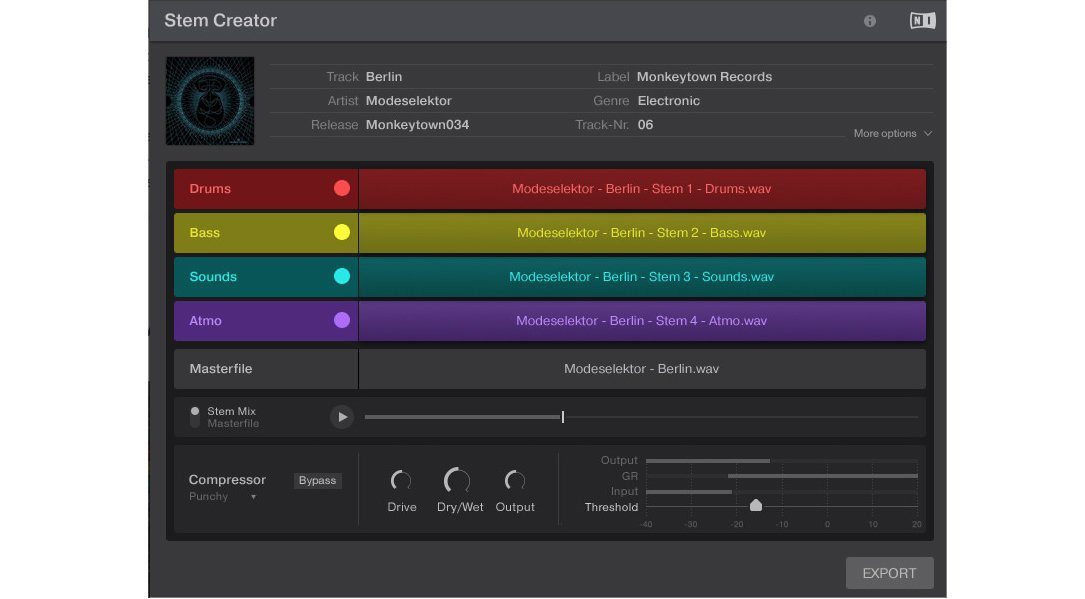Click the Dry/Wet knob
Viewport: 1085px width, 599px height.
pos(458,481)
